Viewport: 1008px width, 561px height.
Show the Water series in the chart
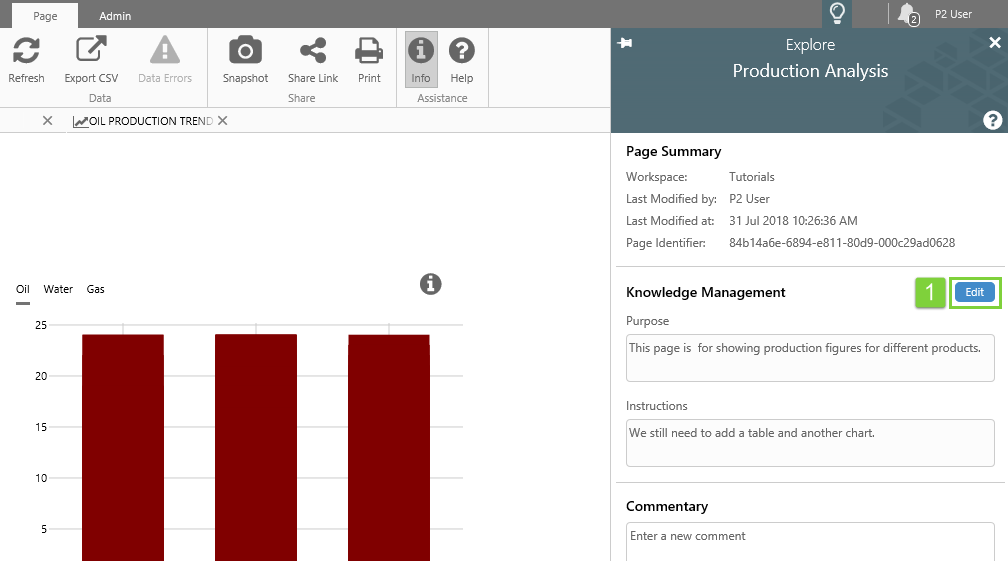(x=58, y=289)
